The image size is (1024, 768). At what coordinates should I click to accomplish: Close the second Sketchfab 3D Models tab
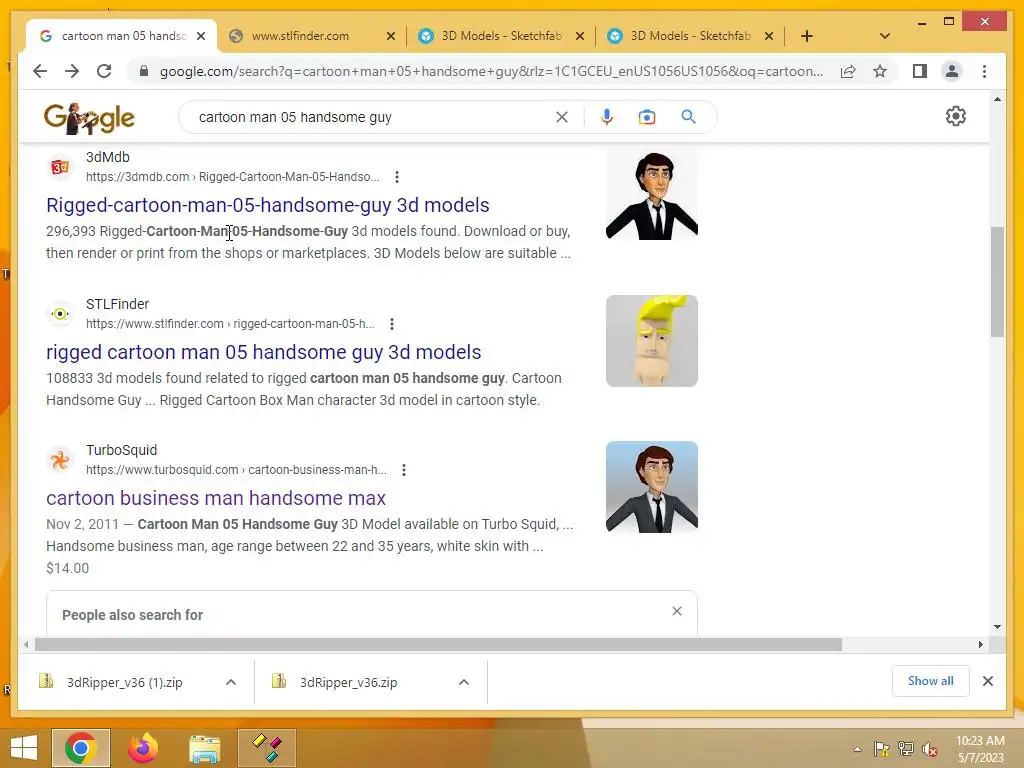(769, 36)
